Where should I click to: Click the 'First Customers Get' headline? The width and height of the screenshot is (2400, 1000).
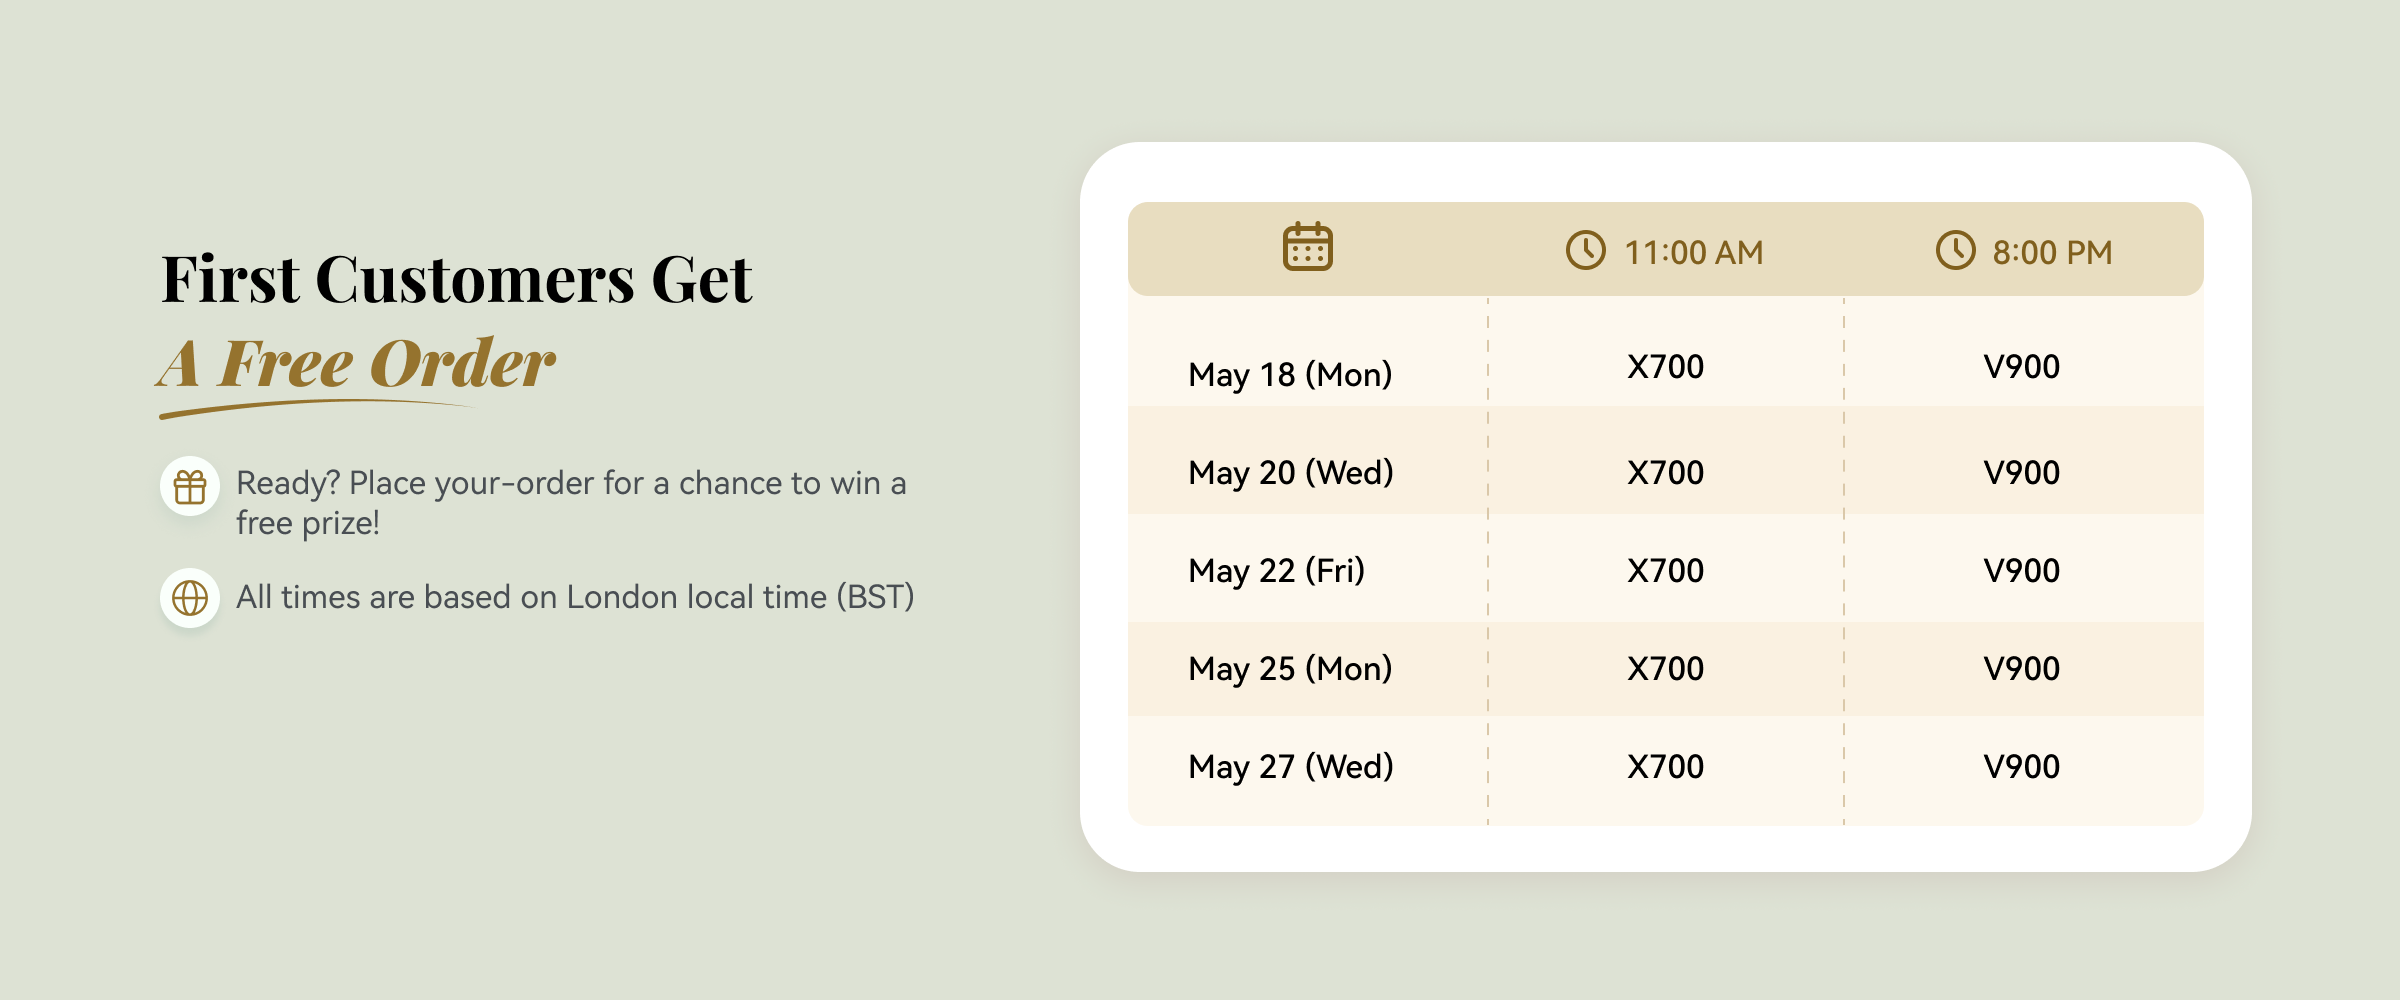pyautogui.click(x=456, y=279)
